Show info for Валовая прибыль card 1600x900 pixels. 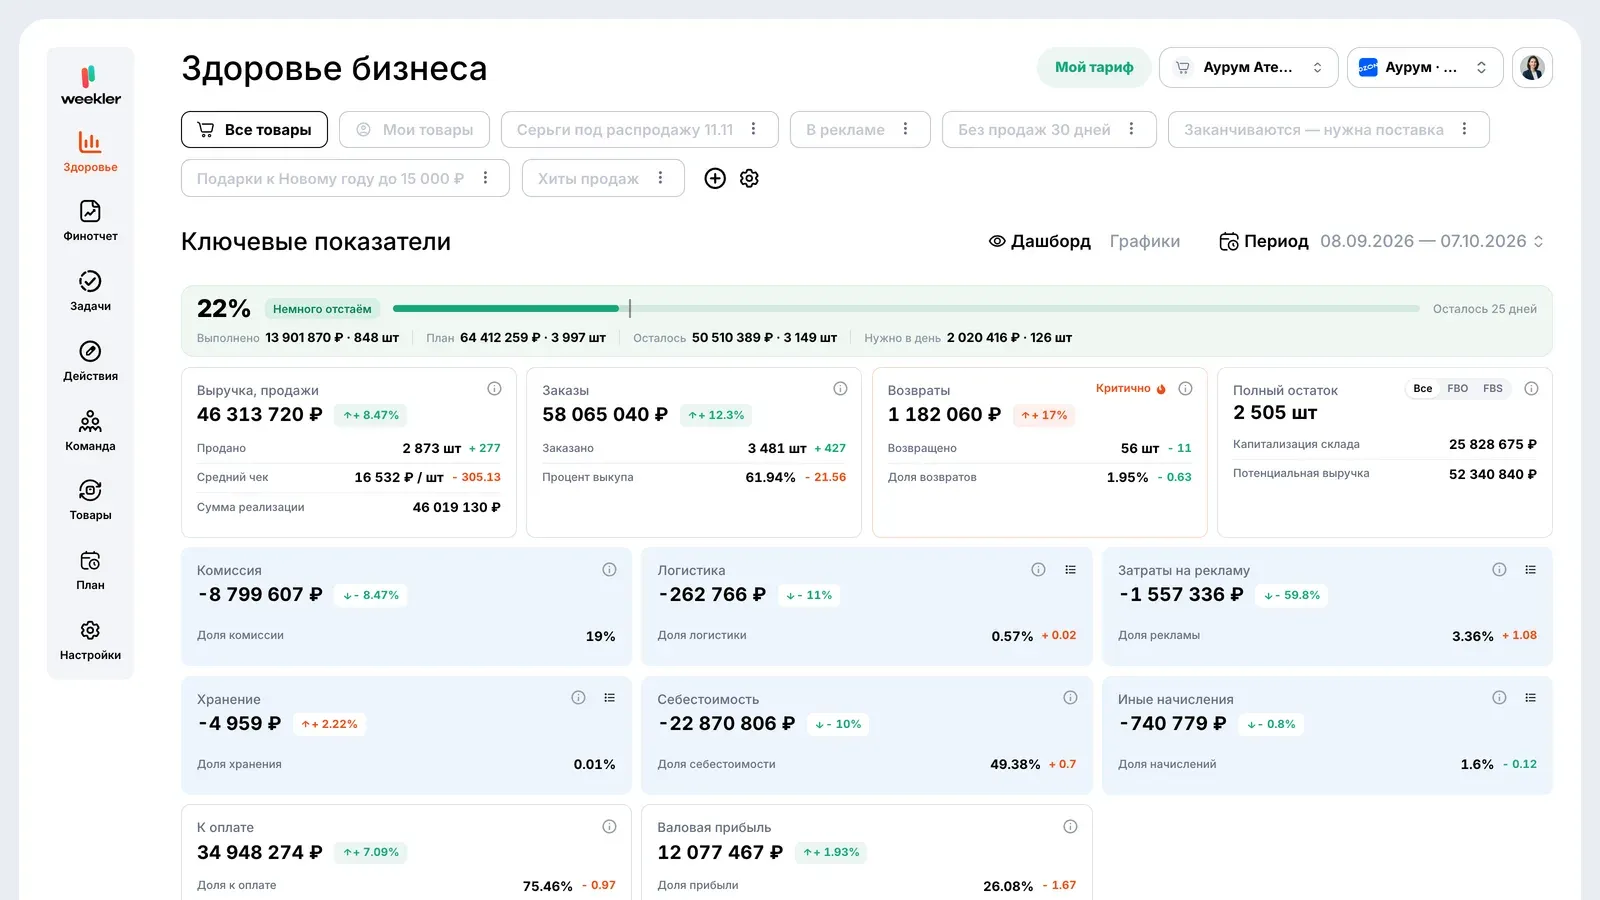pos(1070,827)
